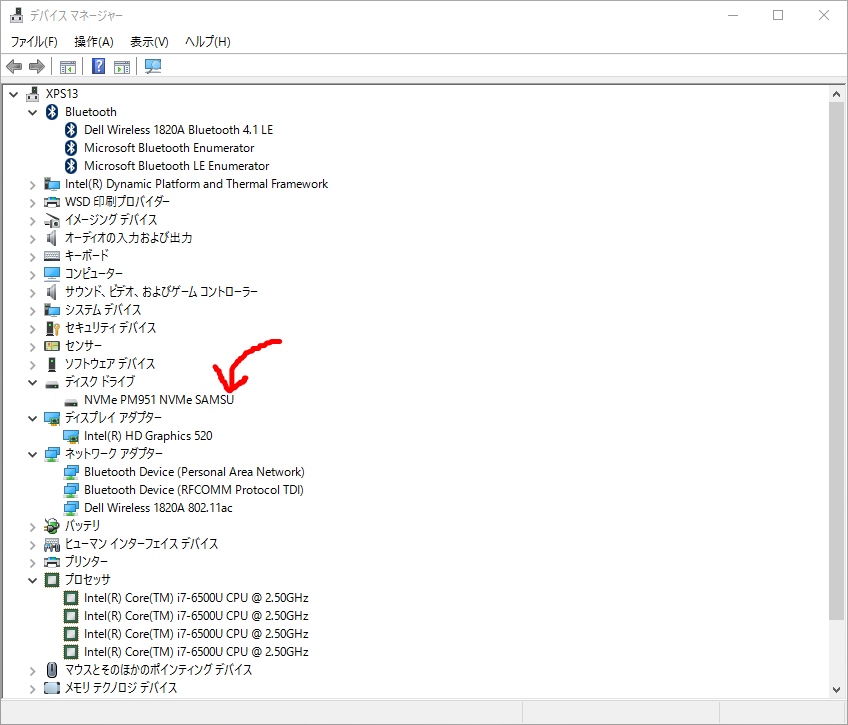The width and height of the screenshot is (848, 725).
Task: Open the 操作(A) menu
Action: 94,42
